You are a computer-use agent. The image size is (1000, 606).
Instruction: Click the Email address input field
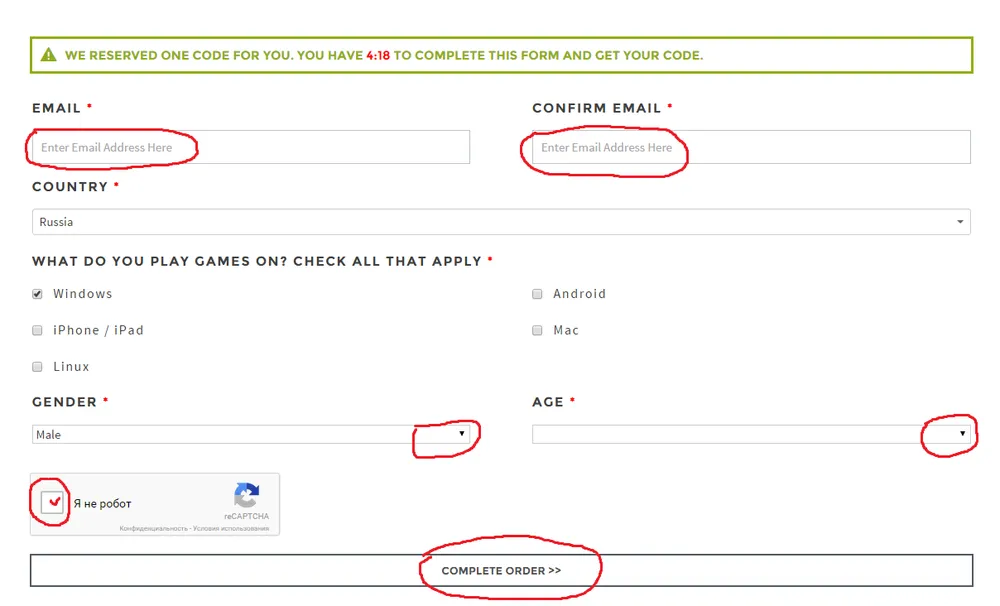251,147
